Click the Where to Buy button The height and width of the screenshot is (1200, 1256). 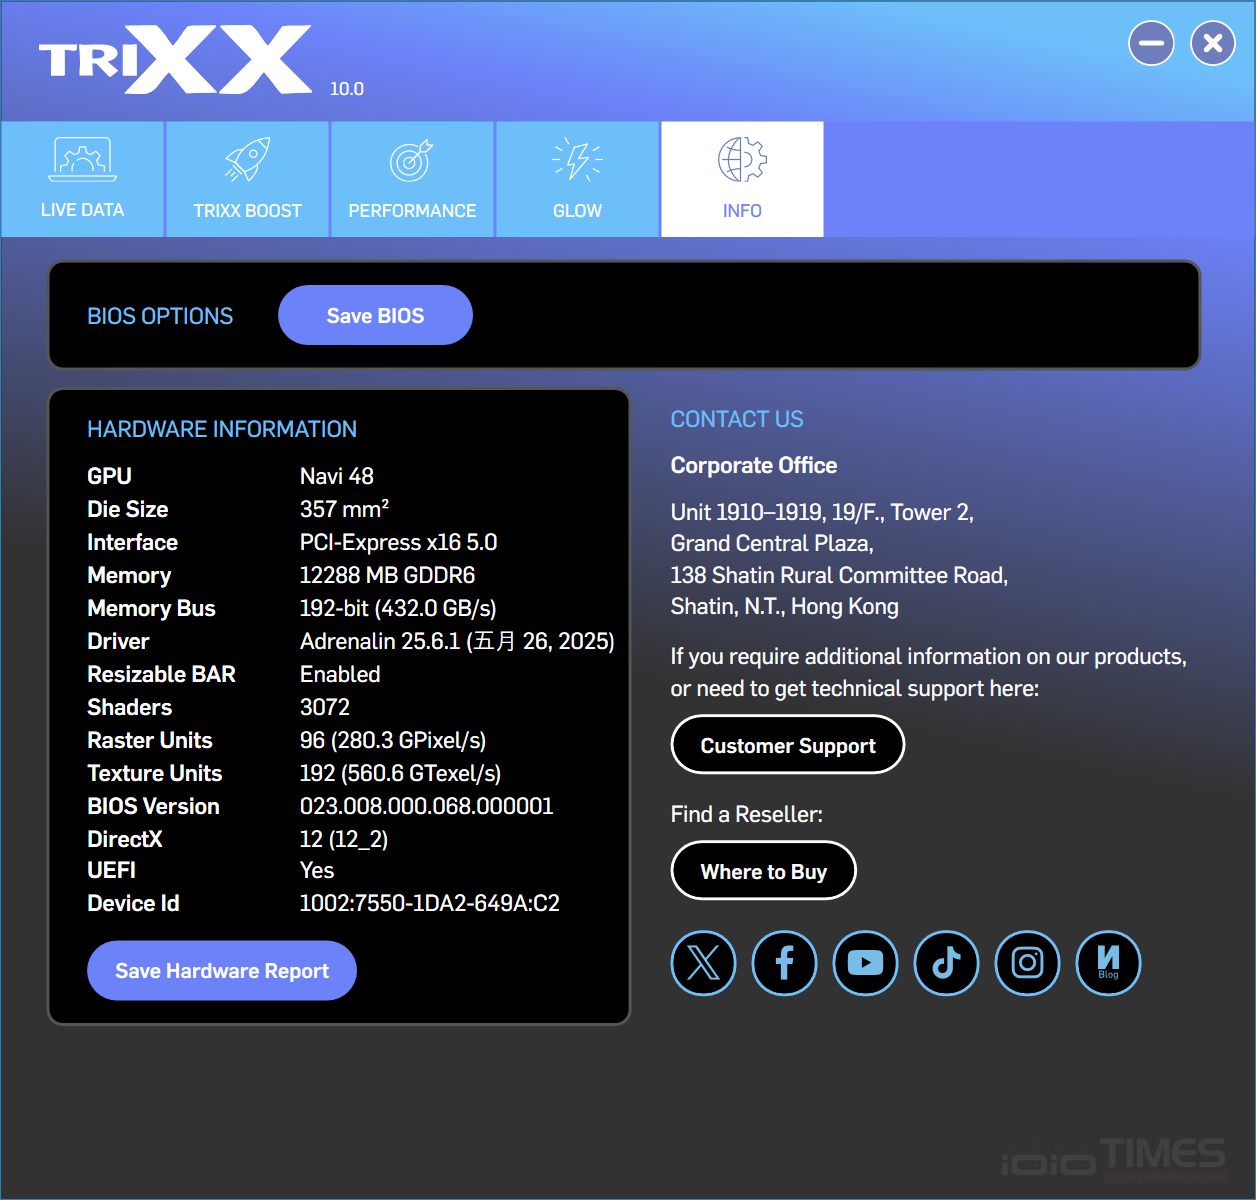764,871
